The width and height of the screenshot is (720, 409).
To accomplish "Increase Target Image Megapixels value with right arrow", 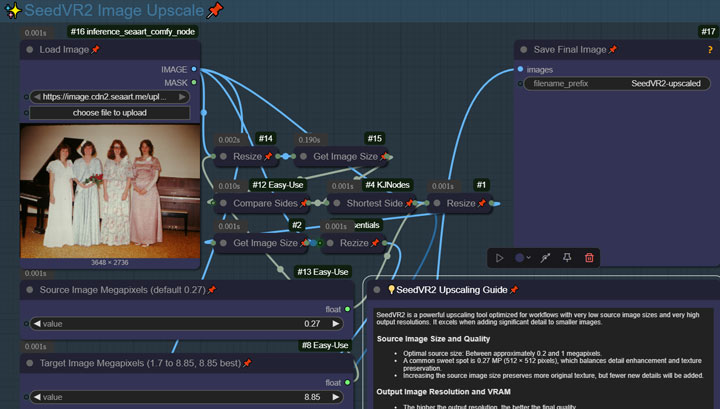I will click(336, 397).
